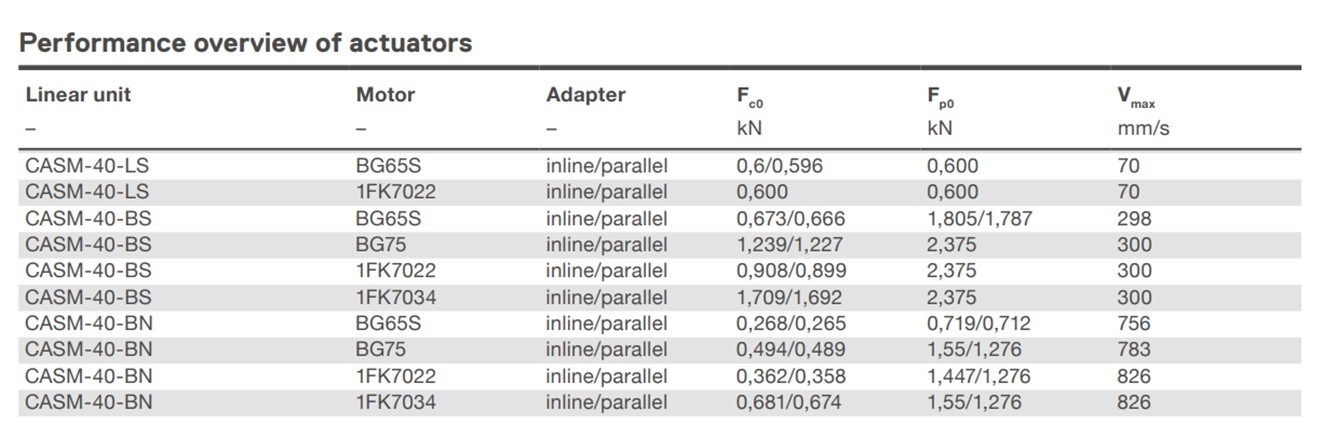This screenshot has width=1323, height=443.
Task: Click the "Performance overview of actuators" heading
Action: 245,43
